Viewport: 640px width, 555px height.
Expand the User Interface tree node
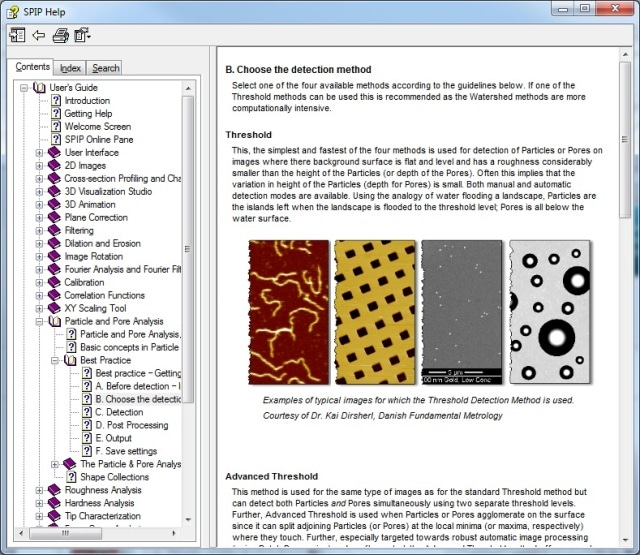[39, 153]
